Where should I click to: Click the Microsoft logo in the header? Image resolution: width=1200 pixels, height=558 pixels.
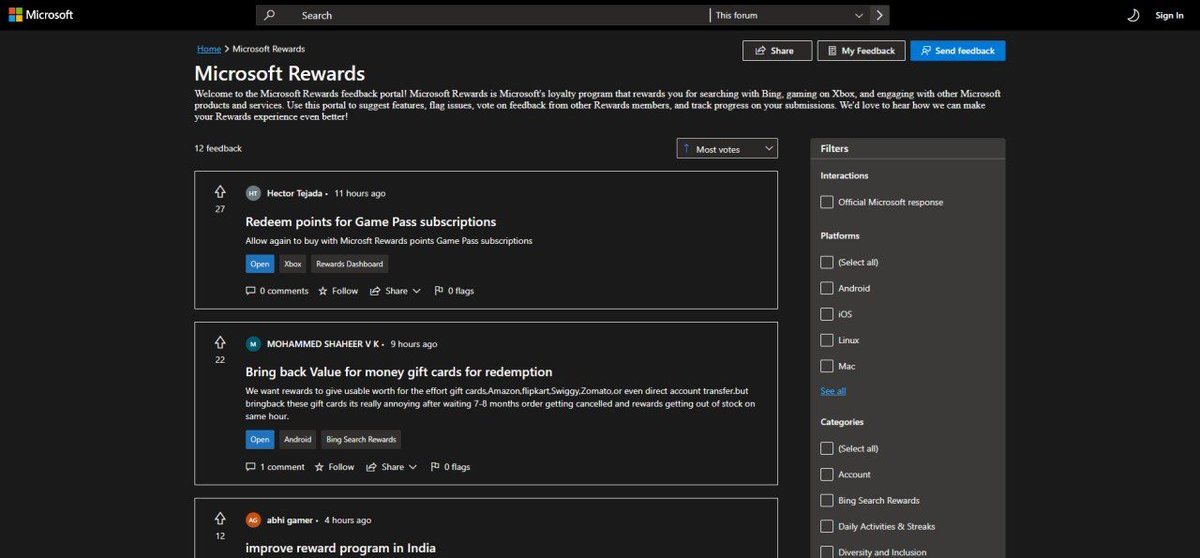tap(39, 15)
